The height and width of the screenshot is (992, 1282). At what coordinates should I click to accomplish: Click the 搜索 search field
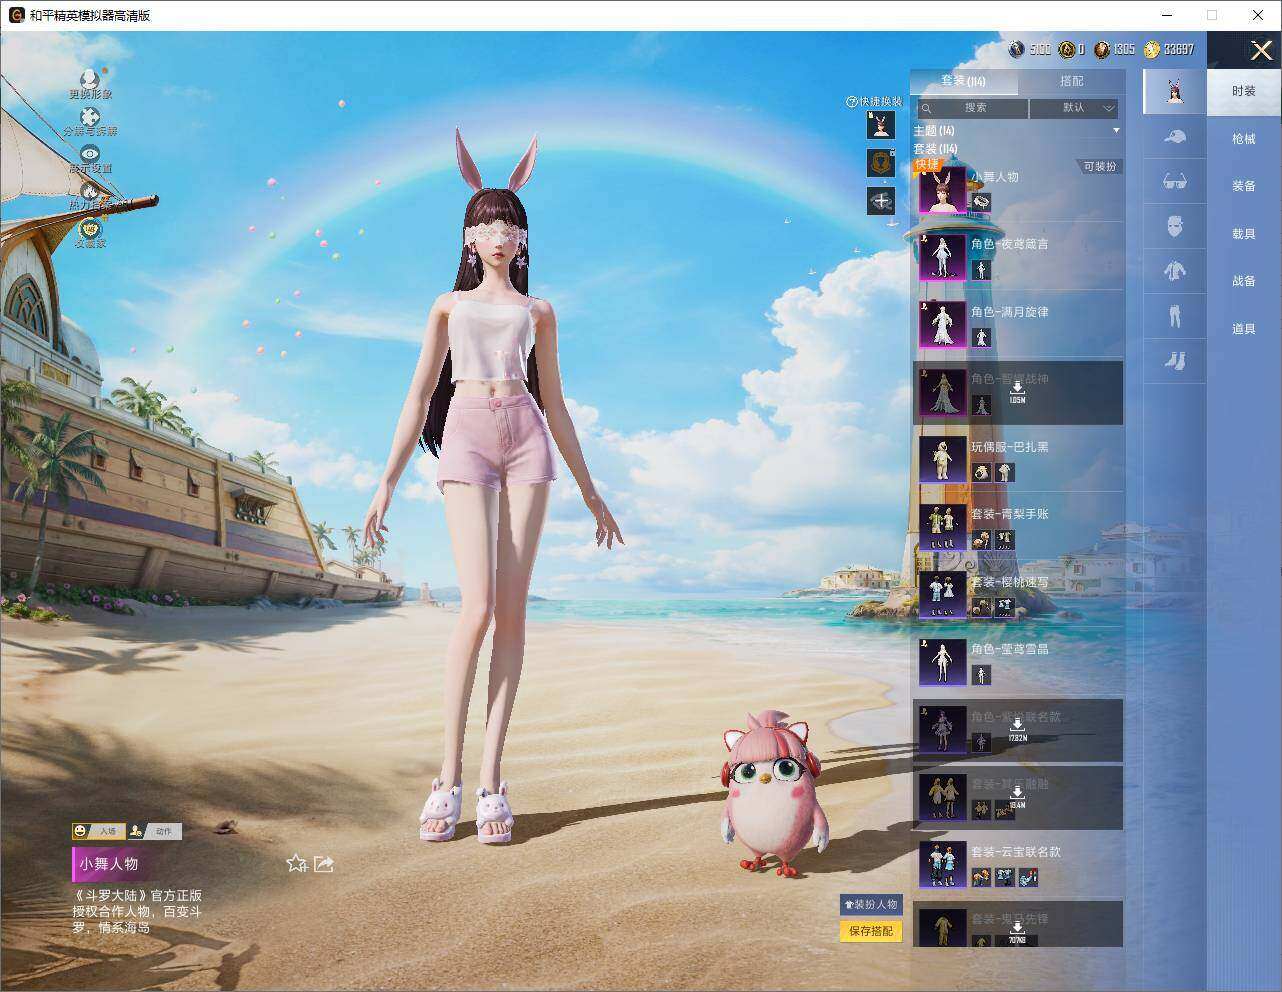click(972, 108)
